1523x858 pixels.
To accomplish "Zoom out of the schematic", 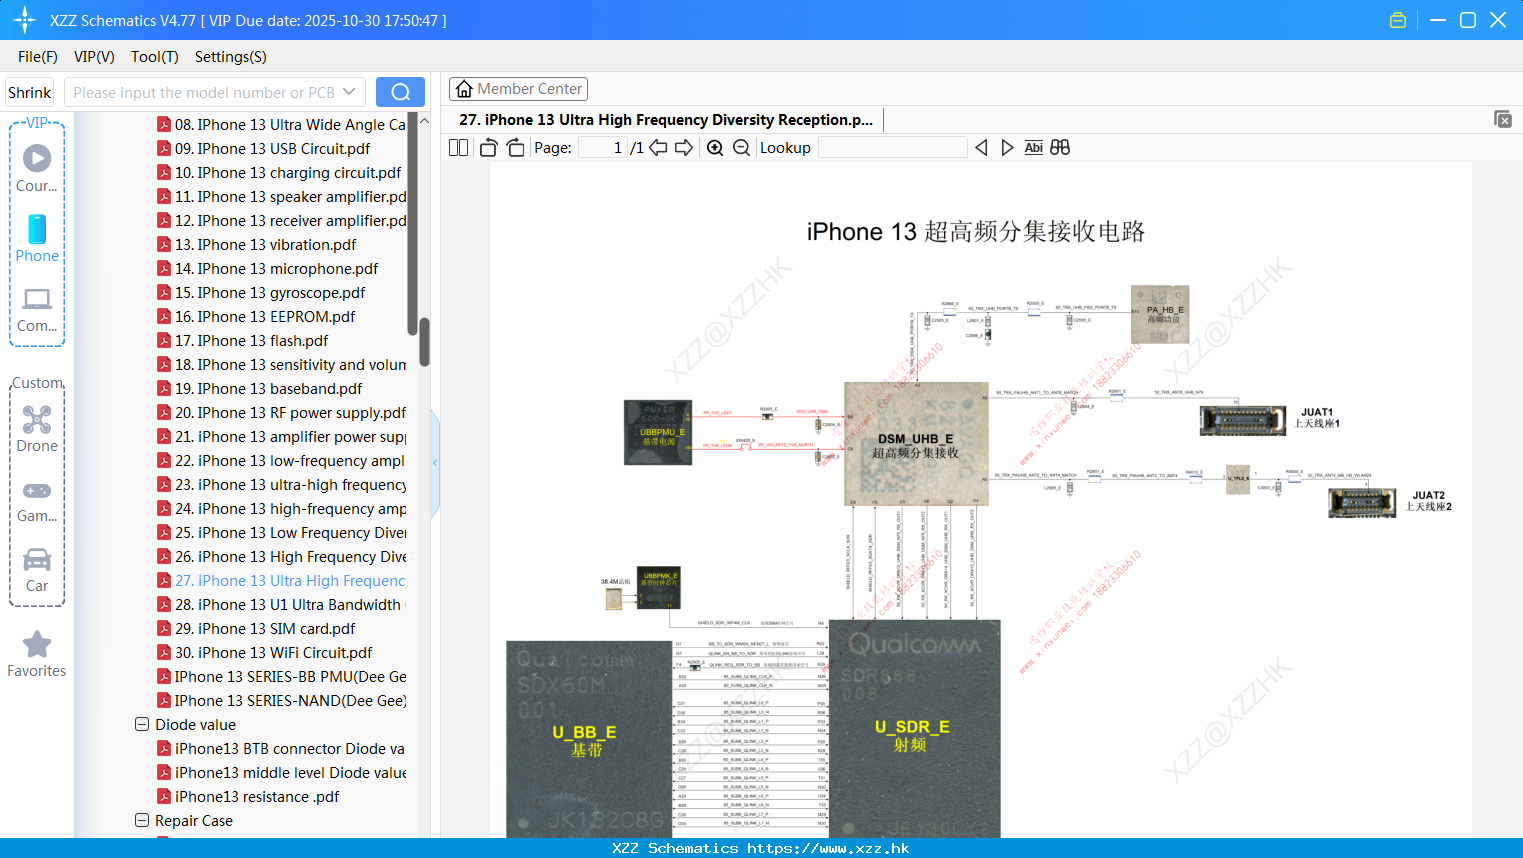I will (741, 148).
